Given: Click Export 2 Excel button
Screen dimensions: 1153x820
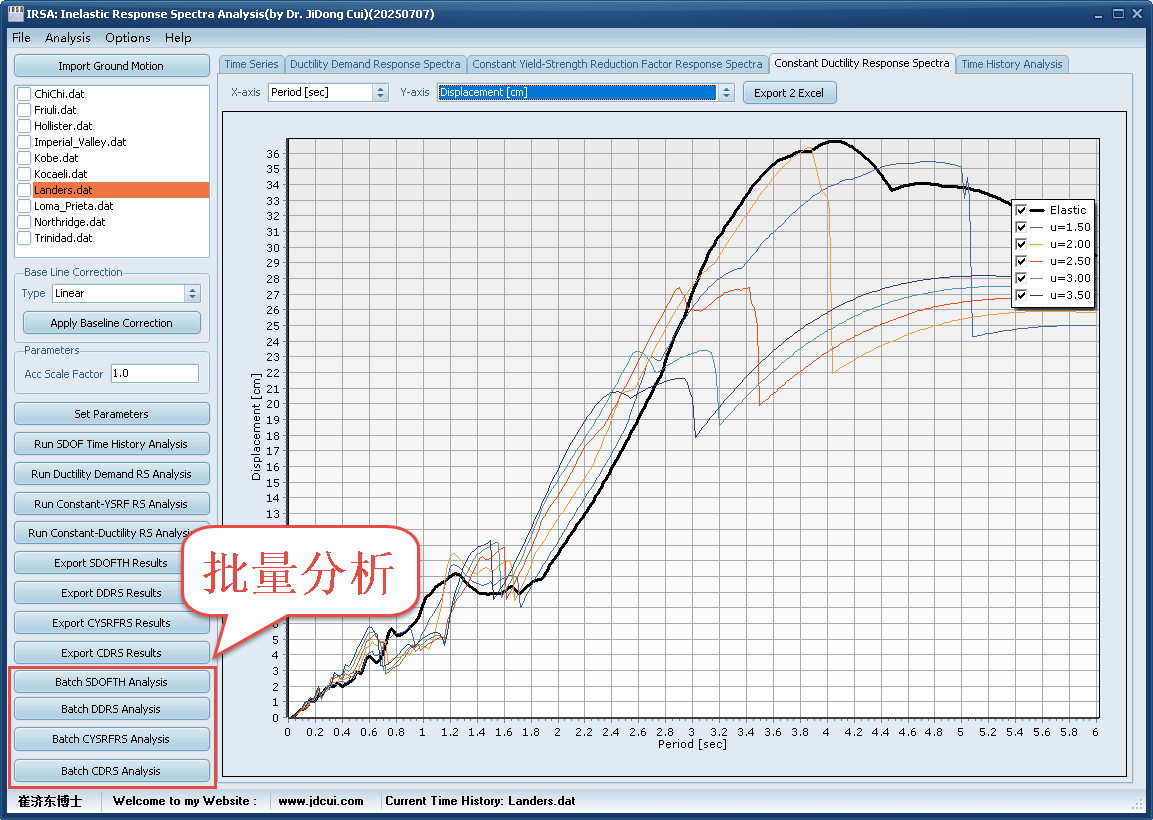Looking at the screenshot, I should pos(789,93).
